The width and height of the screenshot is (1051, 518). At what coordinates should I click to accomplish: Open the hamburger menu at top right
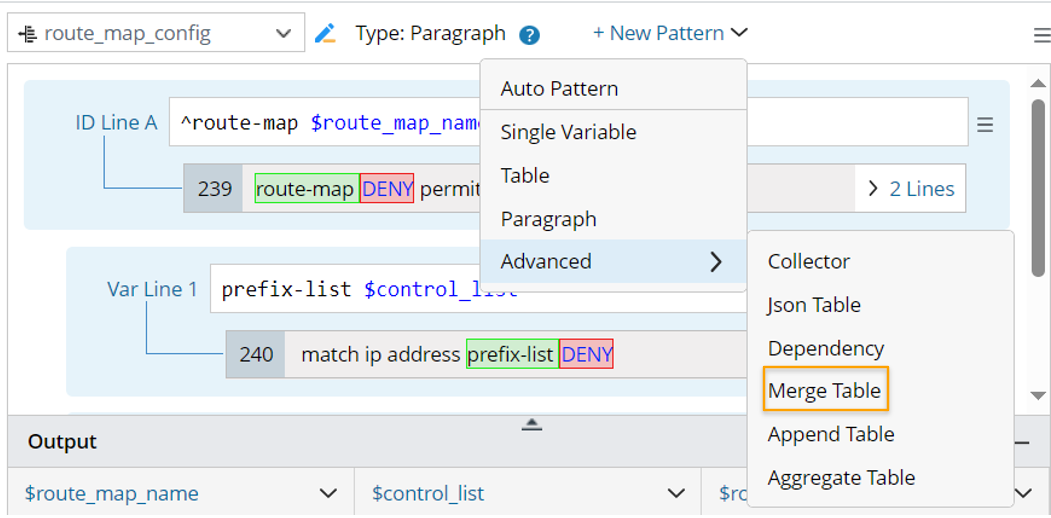[x=1041, y=36]
